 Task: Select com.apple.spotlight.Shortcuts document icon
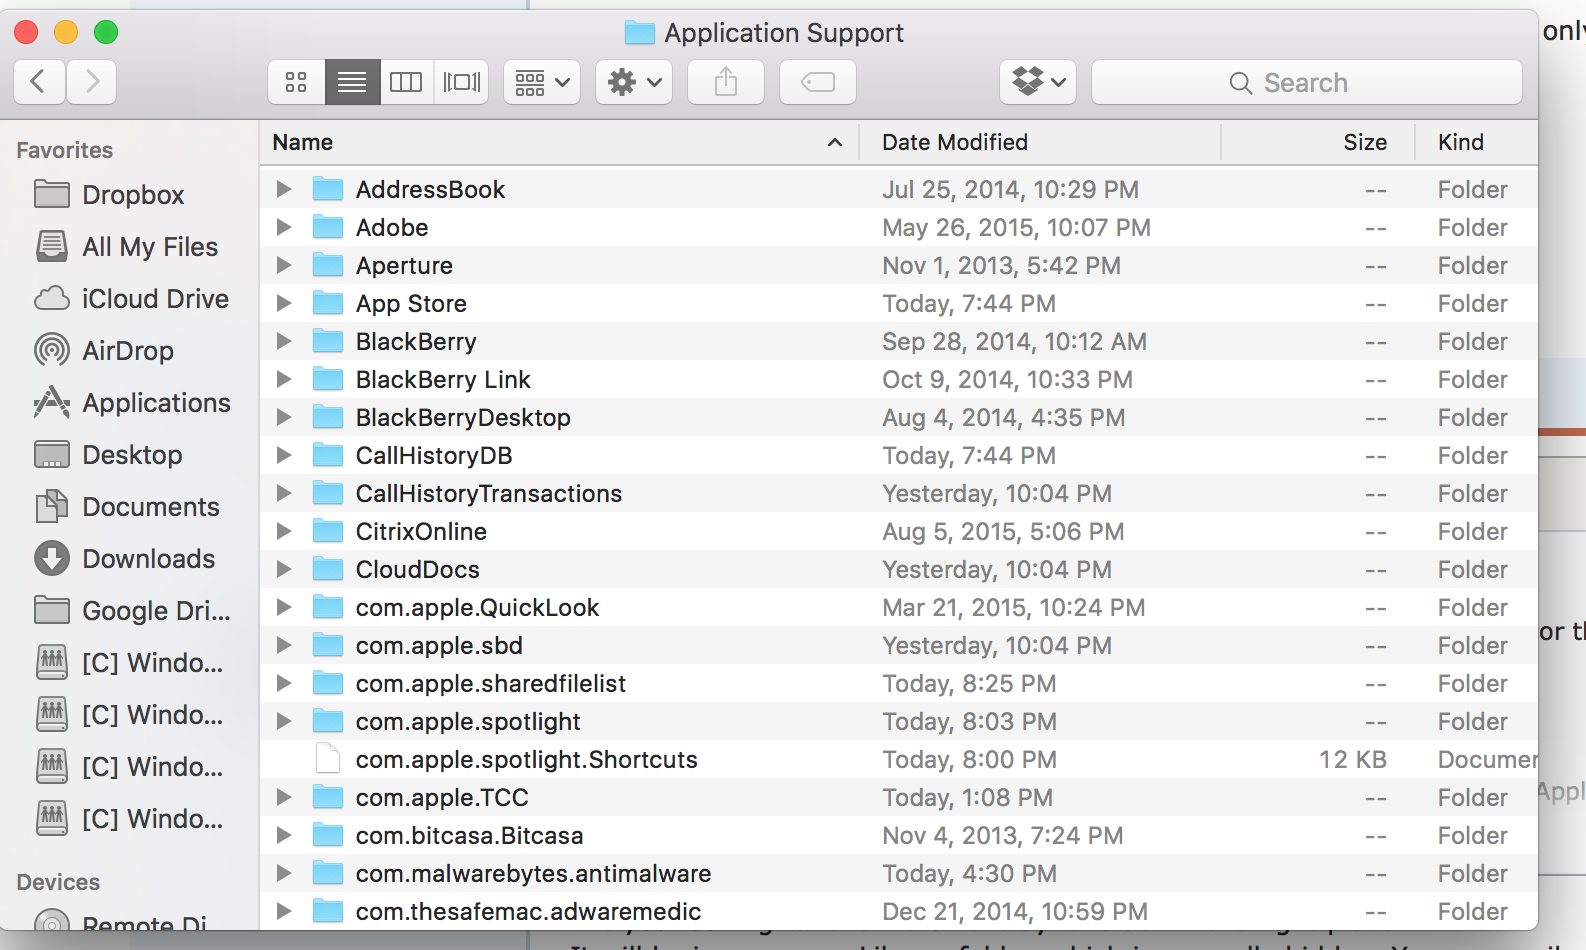328,759
